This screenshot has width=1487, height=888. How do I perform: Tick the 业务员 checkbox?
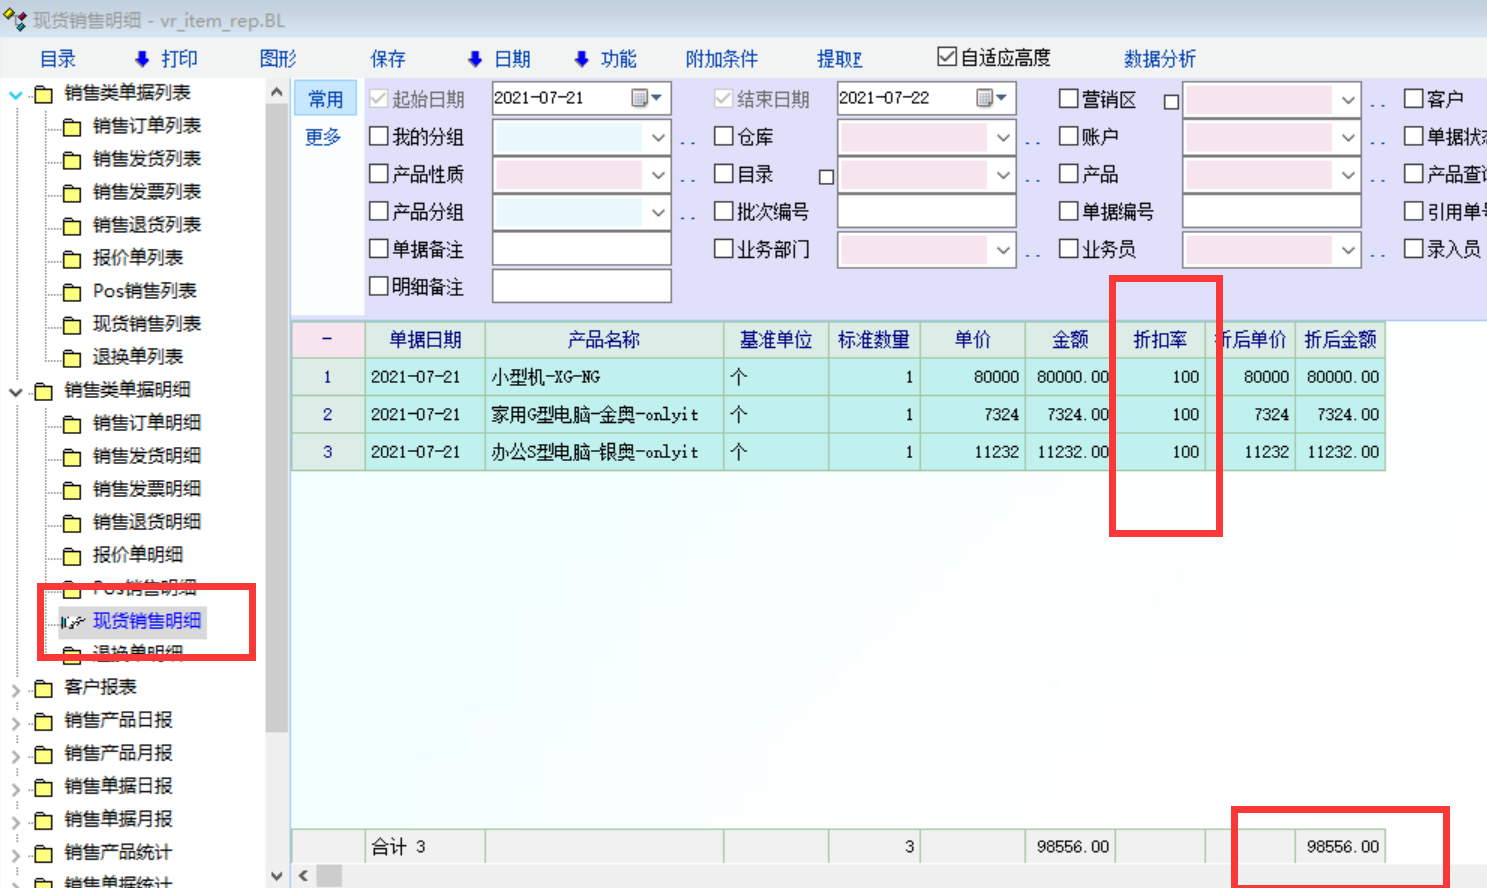tap(1069, 249)
